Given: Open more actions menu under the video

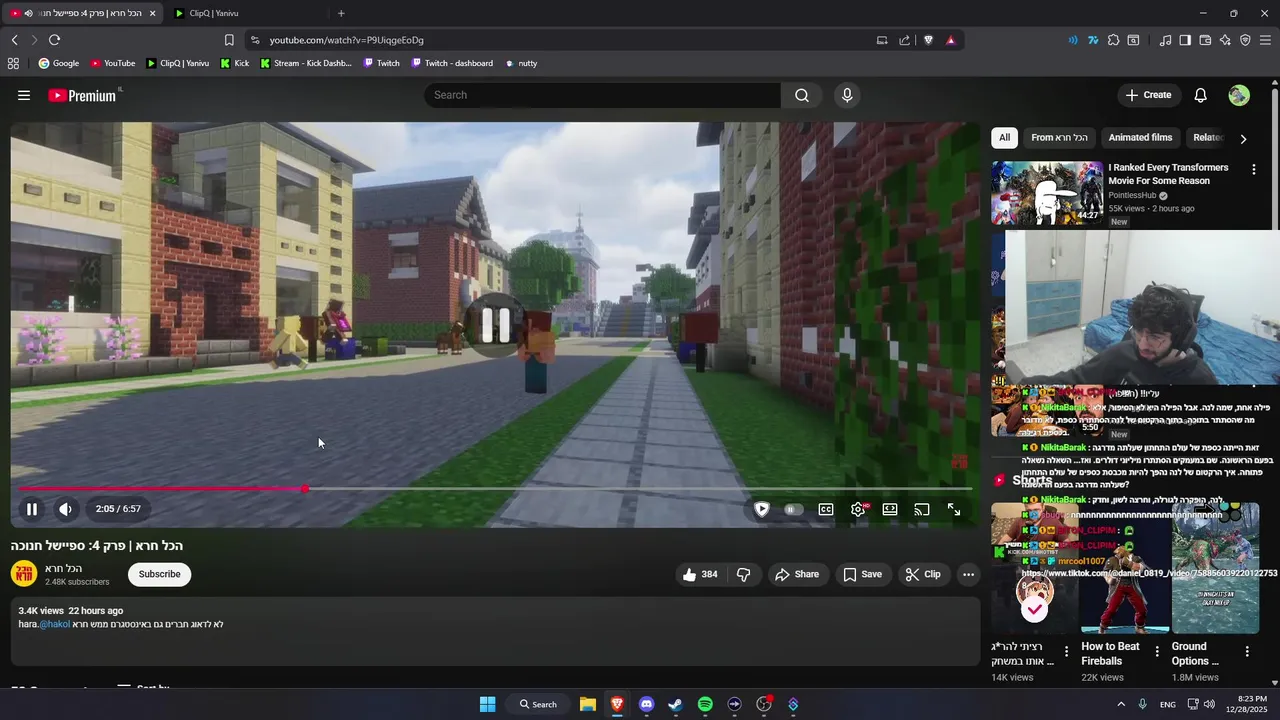Looking at the screenshot, I should 968,574.
